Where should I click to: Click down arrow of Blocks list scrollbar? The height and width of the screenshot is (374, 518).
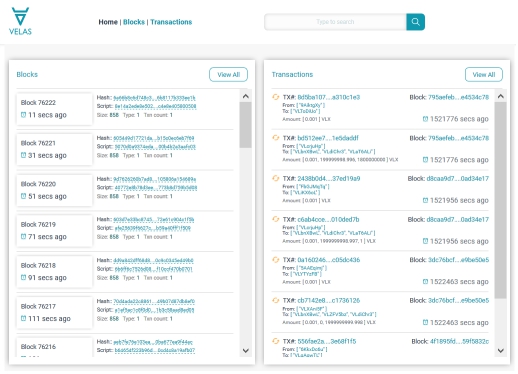click(246, 350)
